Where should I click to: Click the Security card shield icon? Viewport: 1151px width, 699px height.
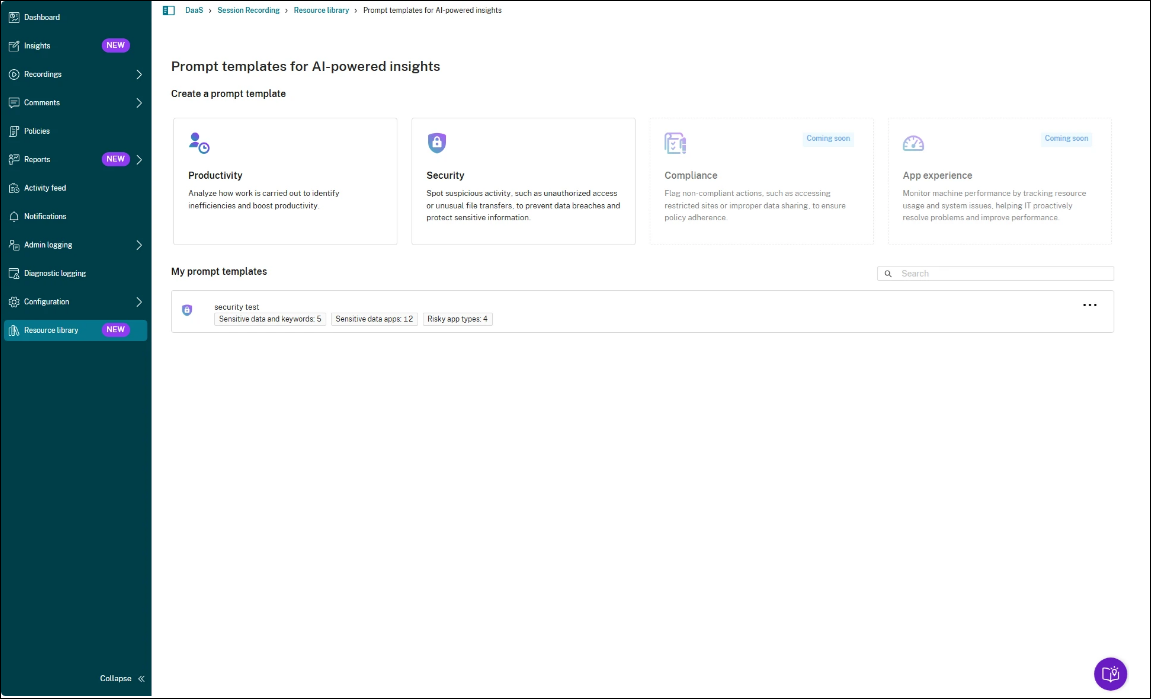(437, 142)
